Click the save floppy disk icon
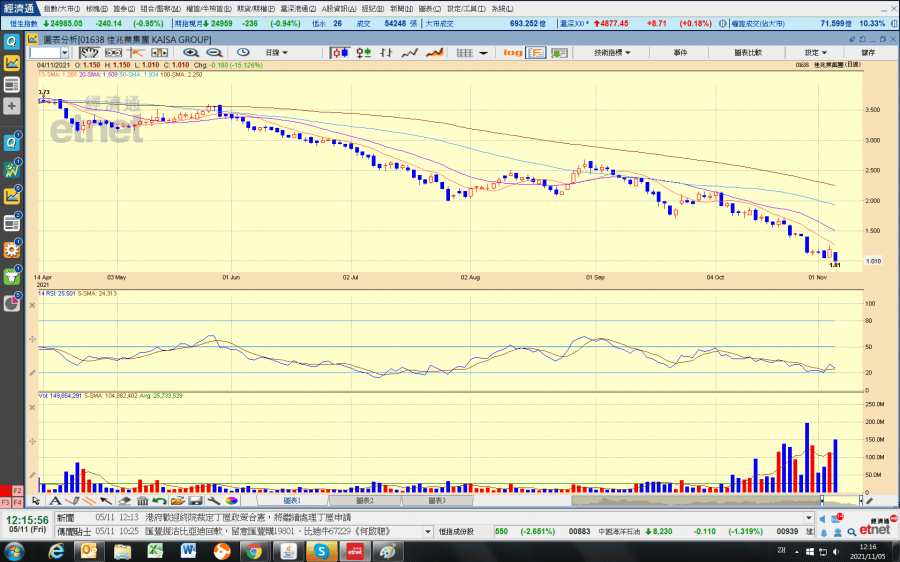Viewport: 900px width, 562px height. coord(197,500)
